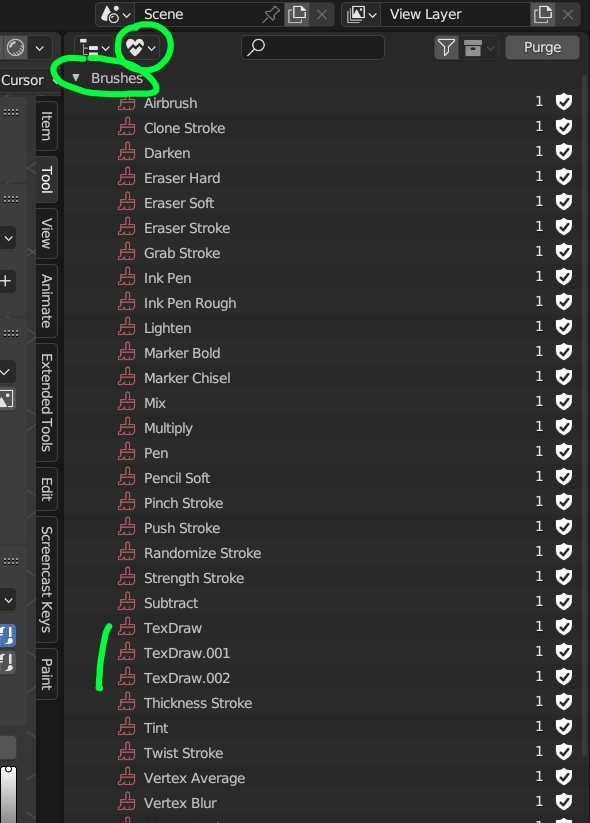Viewport: 590px width, 823px height.
Task: Add a new View Layer
Action: pos(543,14)
